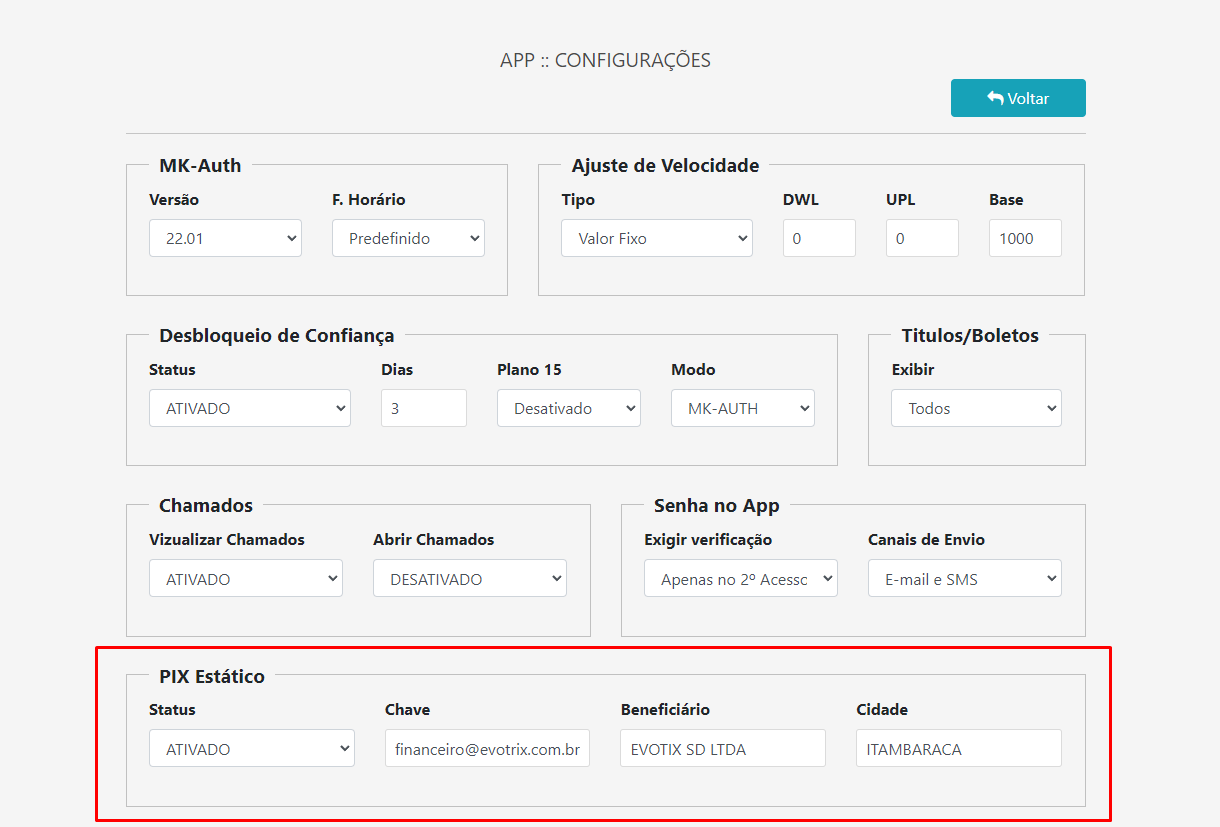
Task: Open the Desbloqueio de Confiança Status dropdown
Action: point(250,408)
